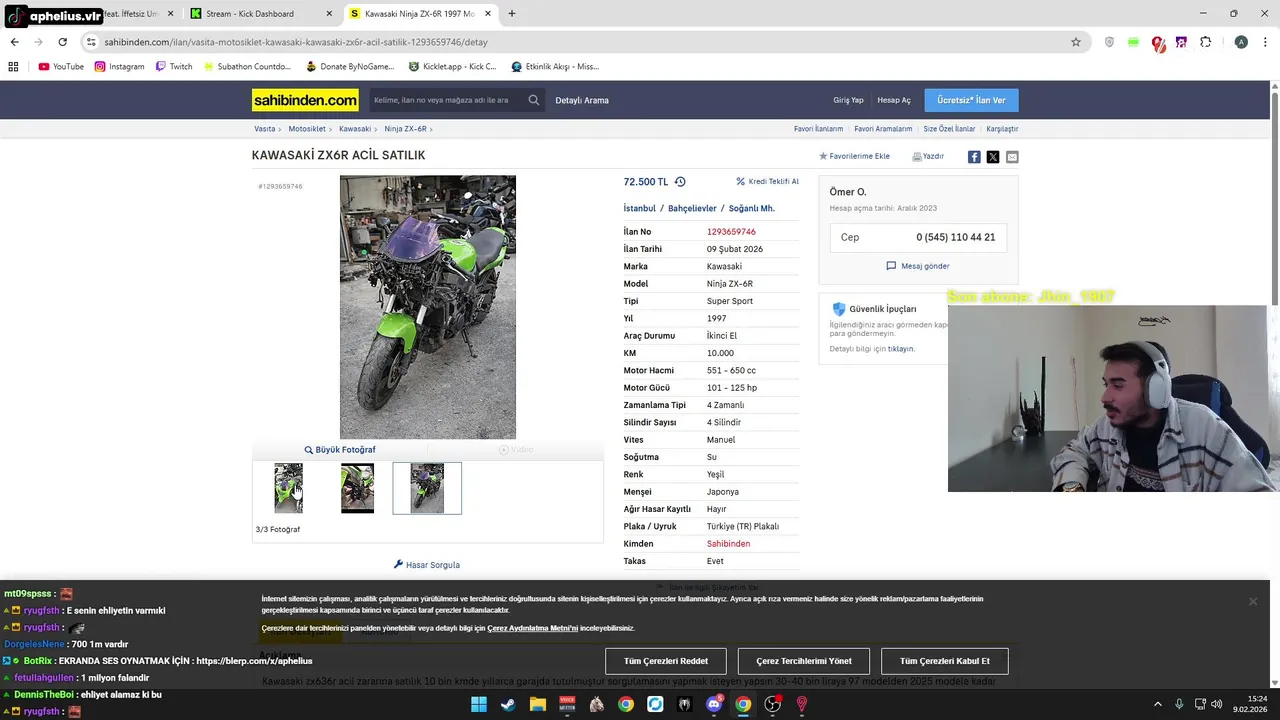Select third photo thumbnail

coord(427,488)
